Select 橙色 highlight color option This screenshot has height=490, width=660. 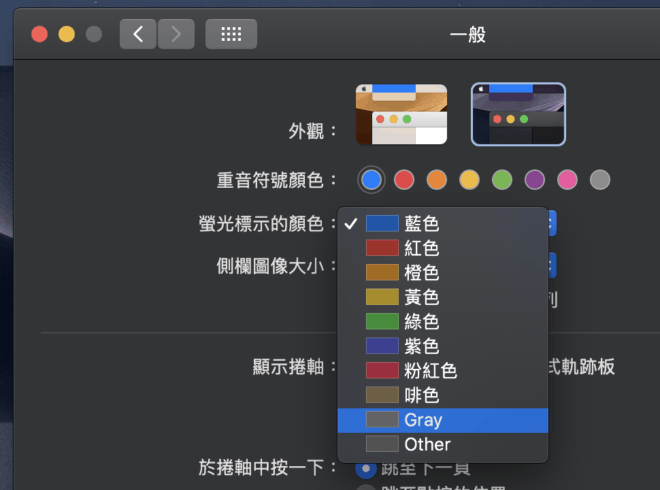443,273
